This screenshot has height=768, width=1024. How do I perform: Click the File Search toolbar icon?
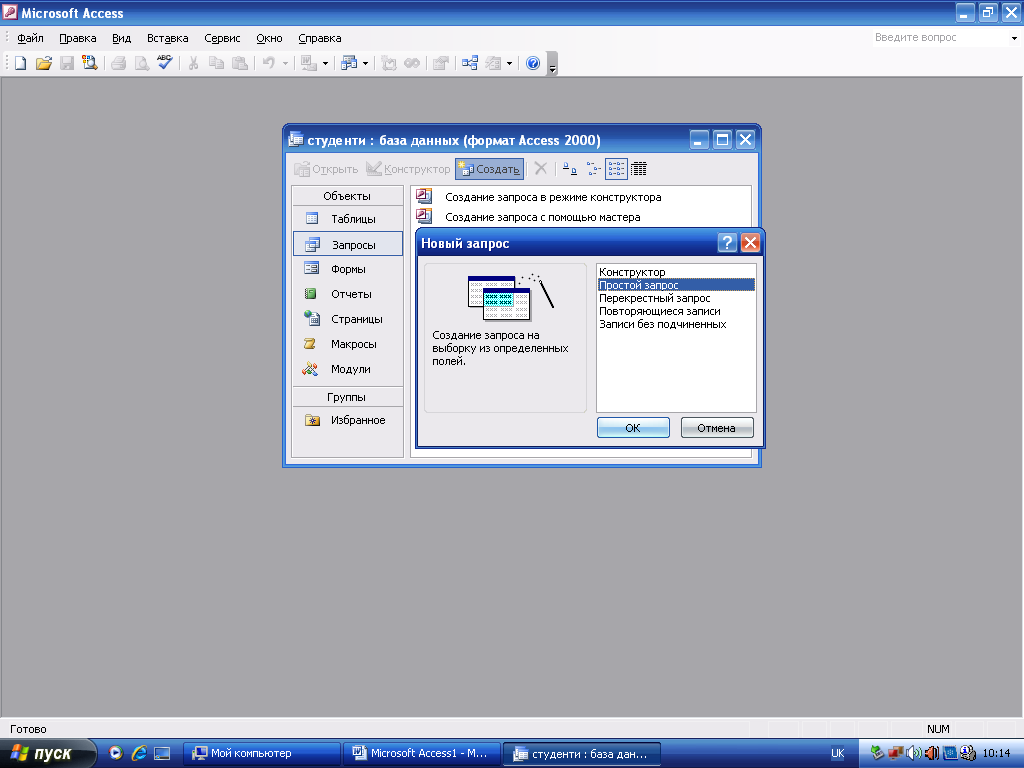89,63
